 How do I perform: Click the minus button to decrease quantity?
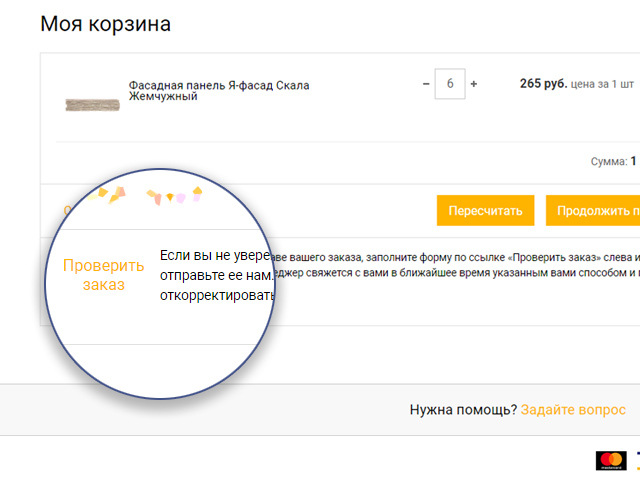coord(426,84)
